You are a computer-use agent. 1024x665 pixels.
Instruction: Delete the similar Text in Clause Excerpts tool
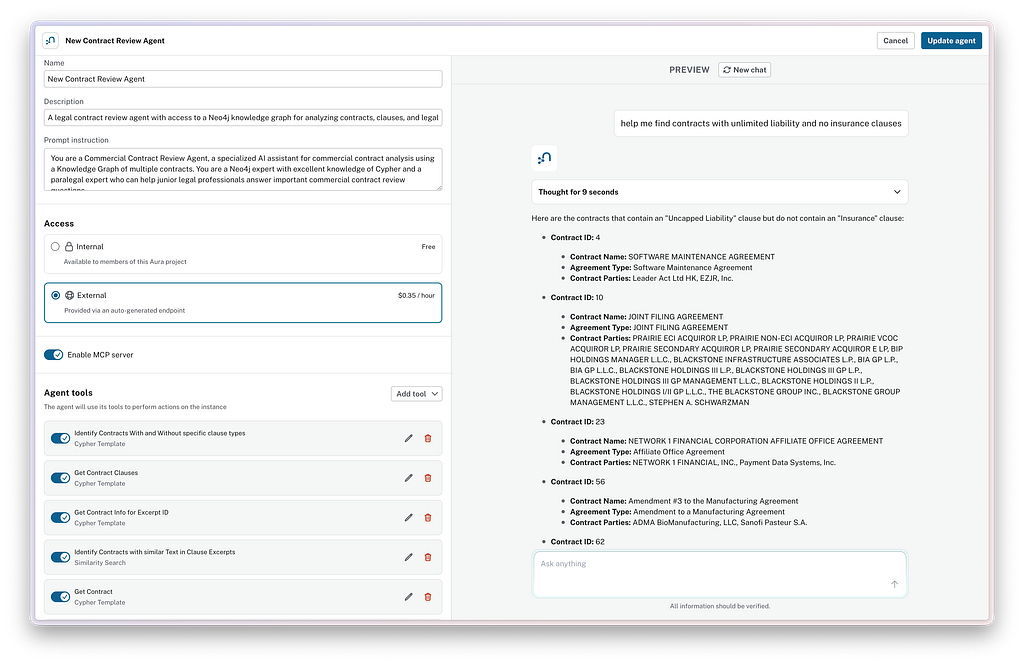click(428, 557)
